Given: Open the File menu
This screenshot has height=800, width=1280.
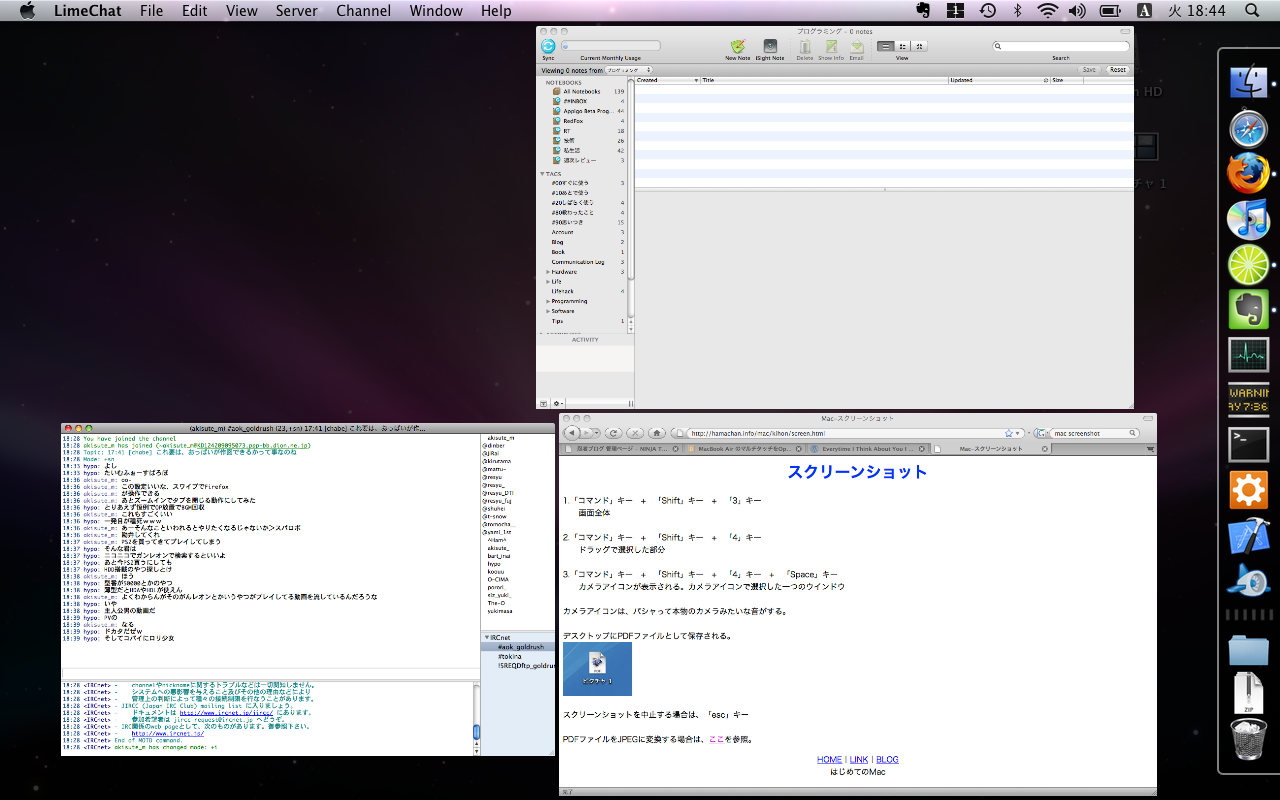Looking at the screenshot, I should coord(151,11).
